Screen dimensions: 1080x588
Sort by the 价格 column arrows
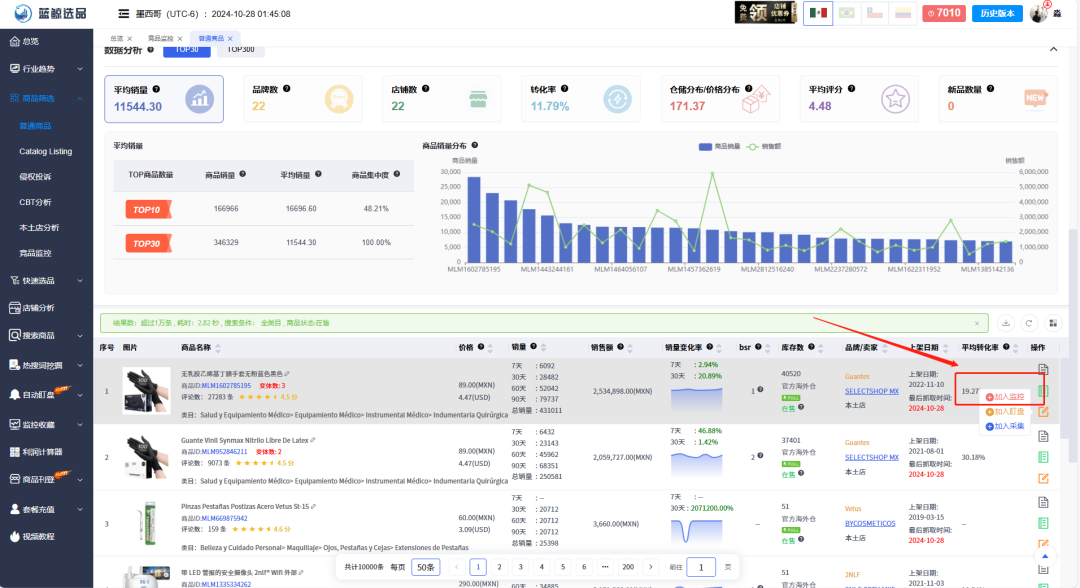pyautogui.click(x=490, y=348)
